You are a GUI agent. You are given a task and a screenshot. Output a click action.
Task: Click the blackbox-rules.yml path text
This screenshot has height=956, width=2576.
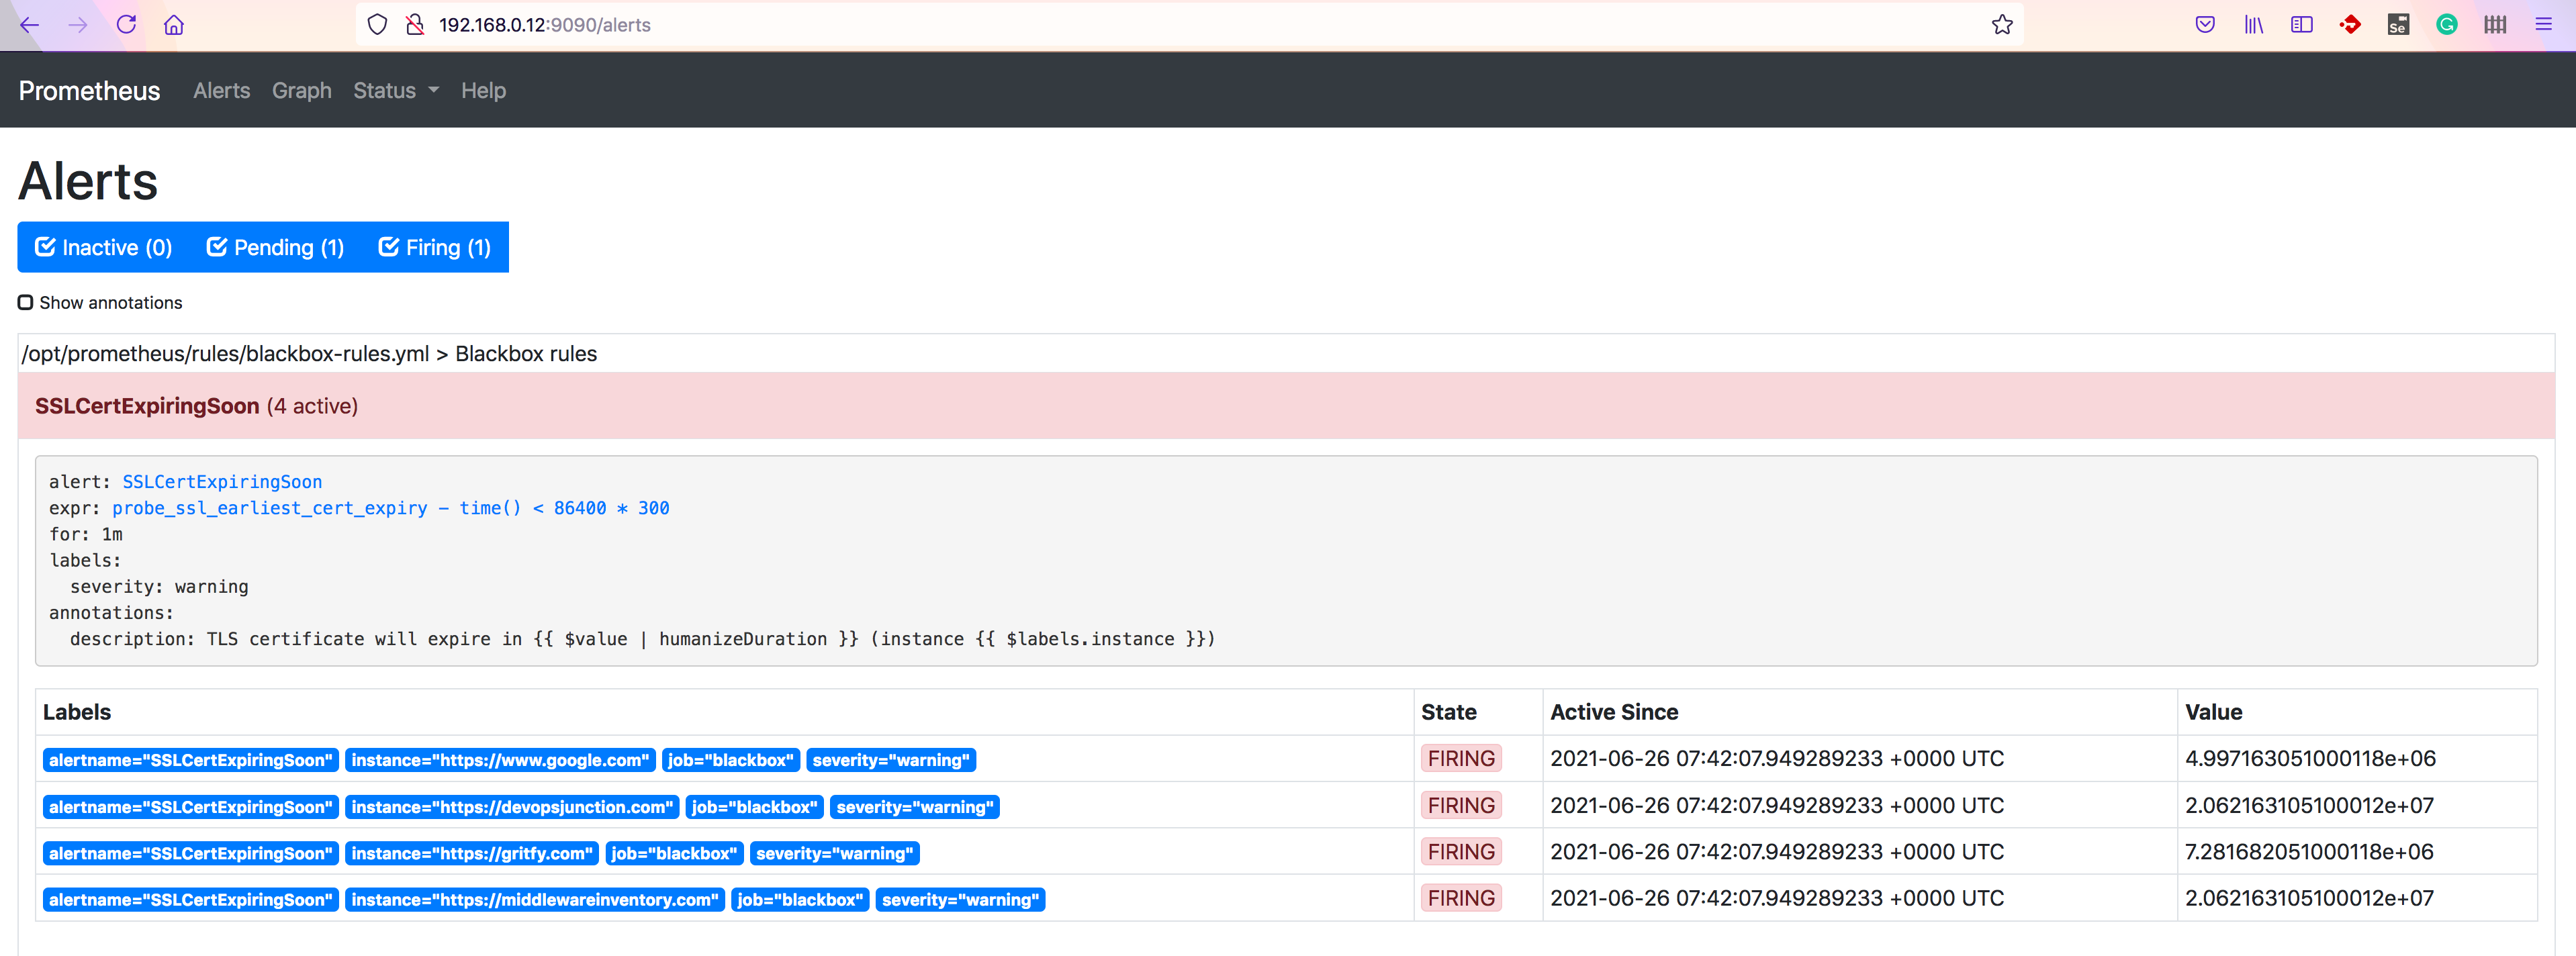coord(225,354)
